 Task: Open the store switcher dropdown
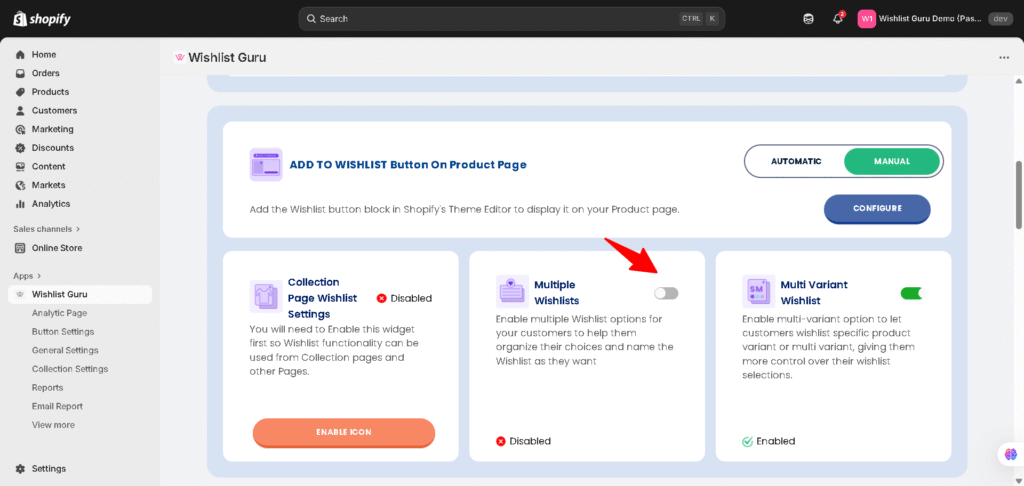(935, 19)
